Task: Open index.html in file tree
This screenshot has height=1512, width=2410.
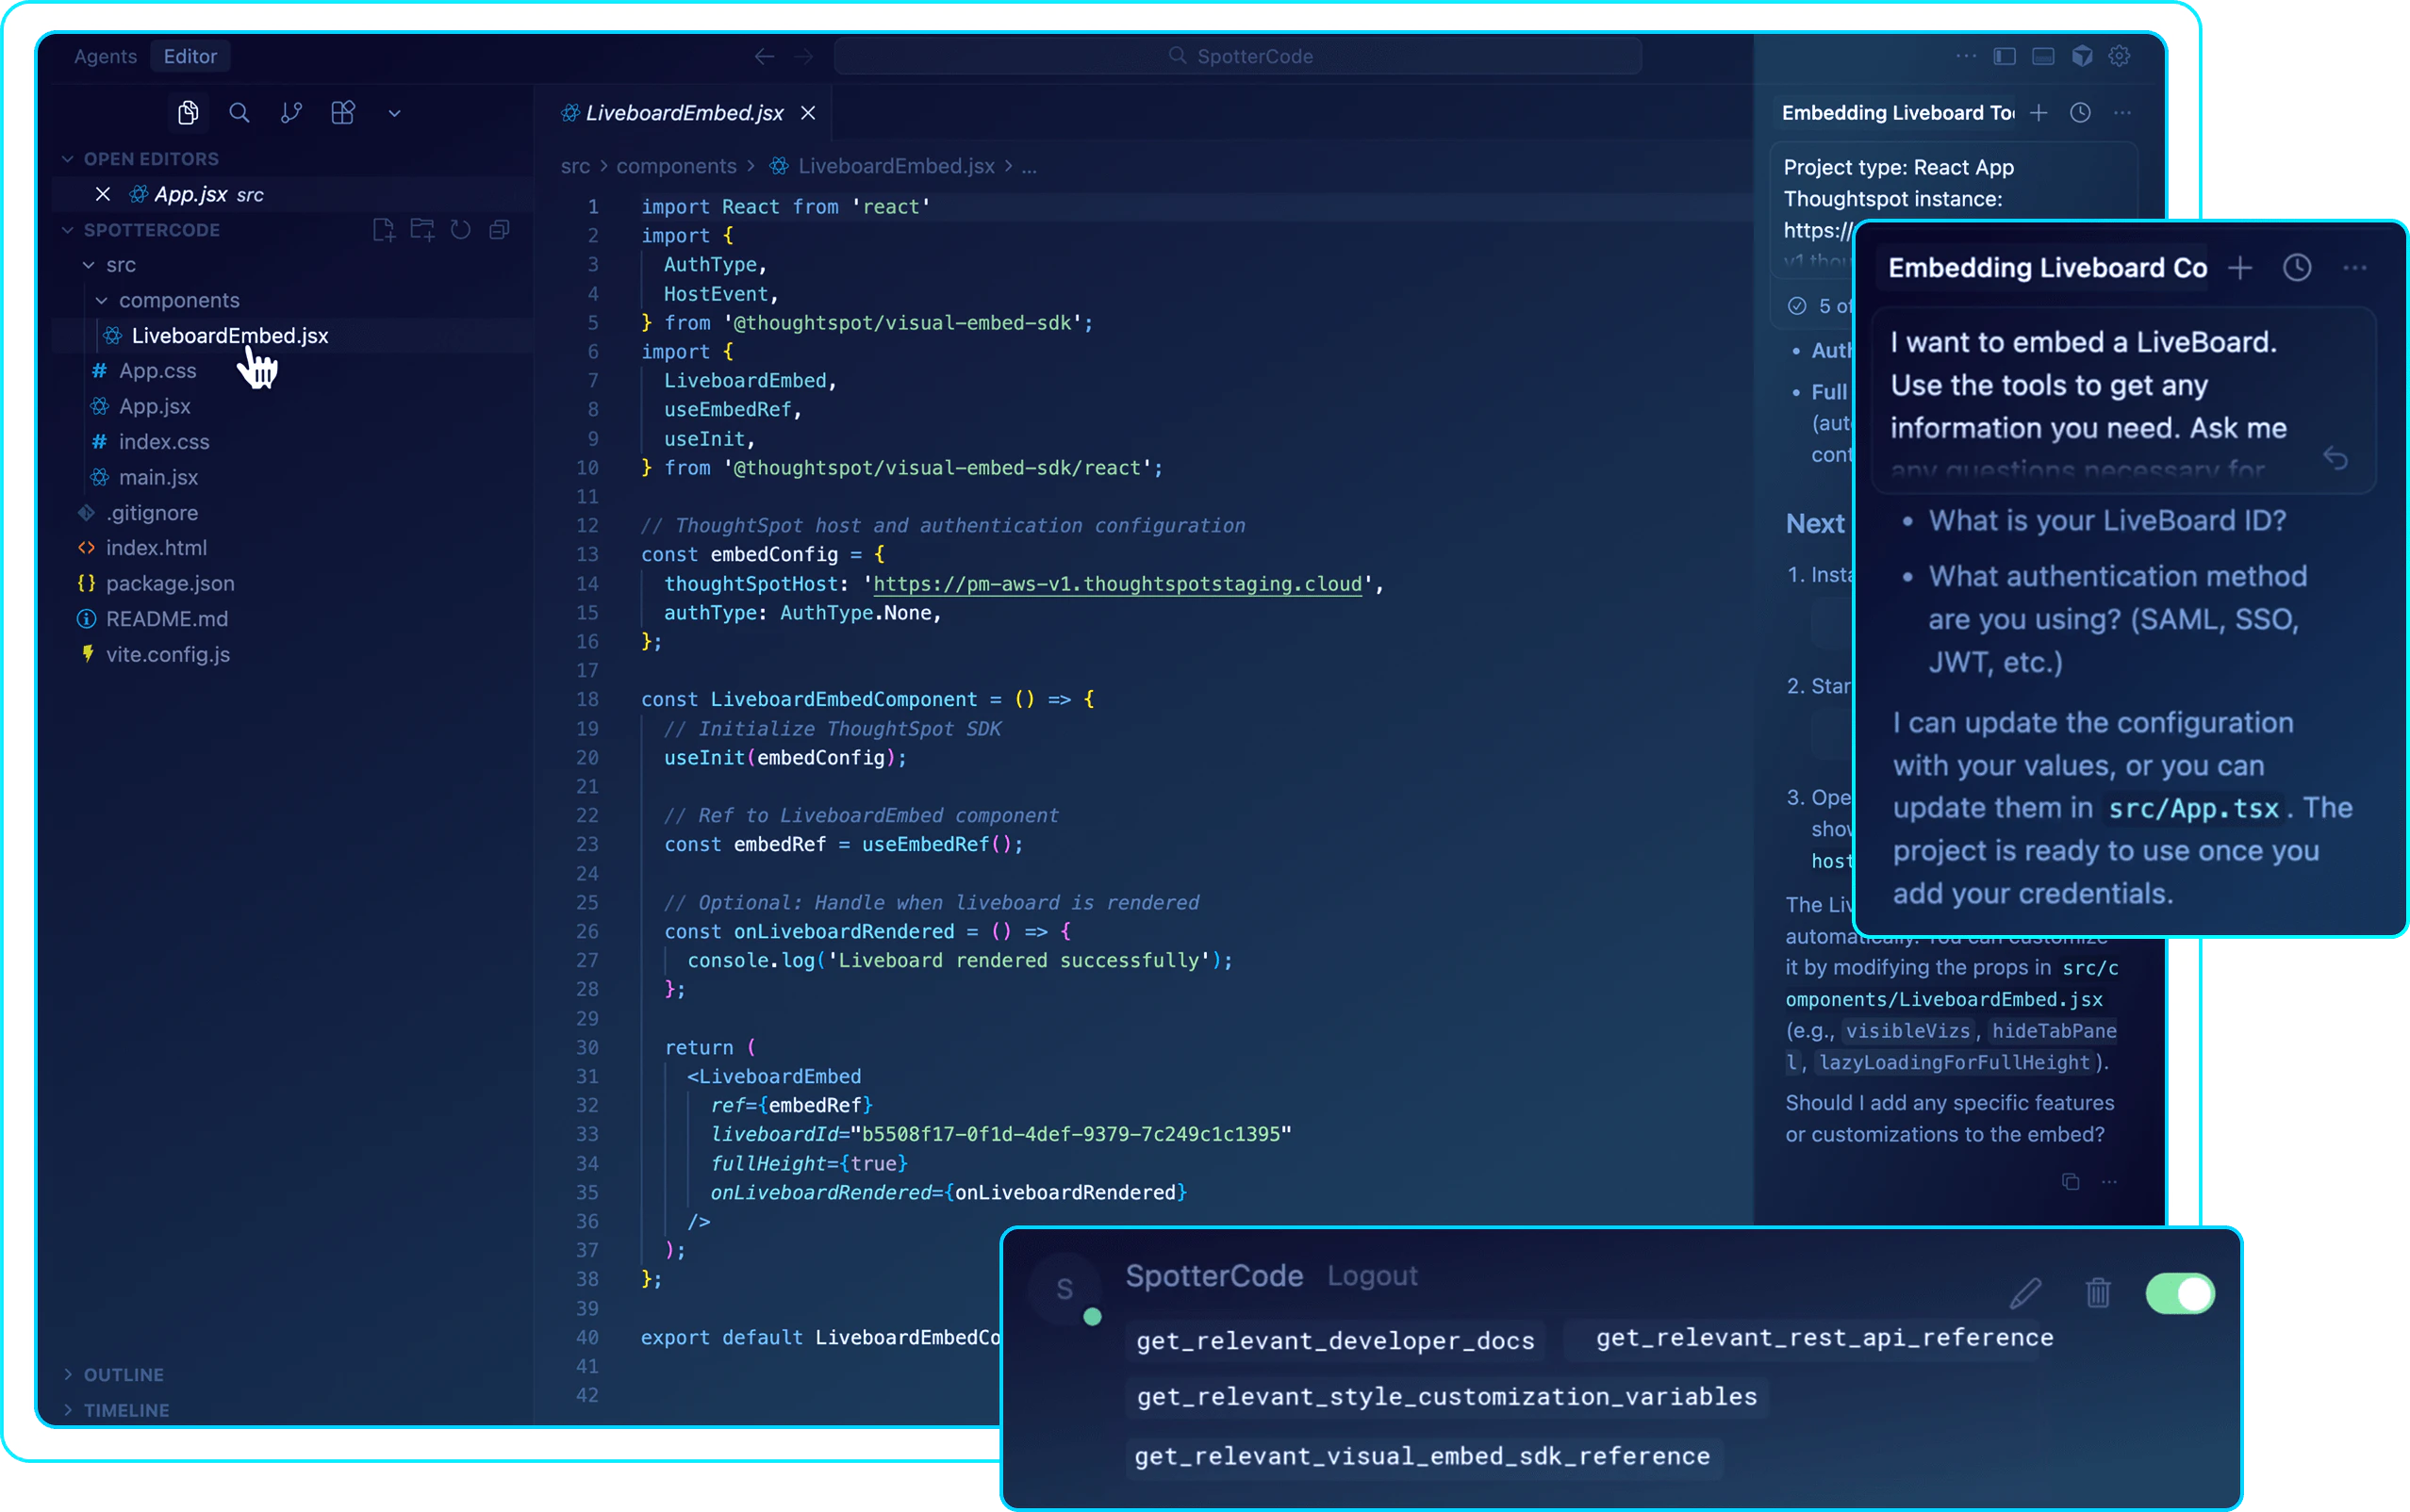Action: coord(156,548)
